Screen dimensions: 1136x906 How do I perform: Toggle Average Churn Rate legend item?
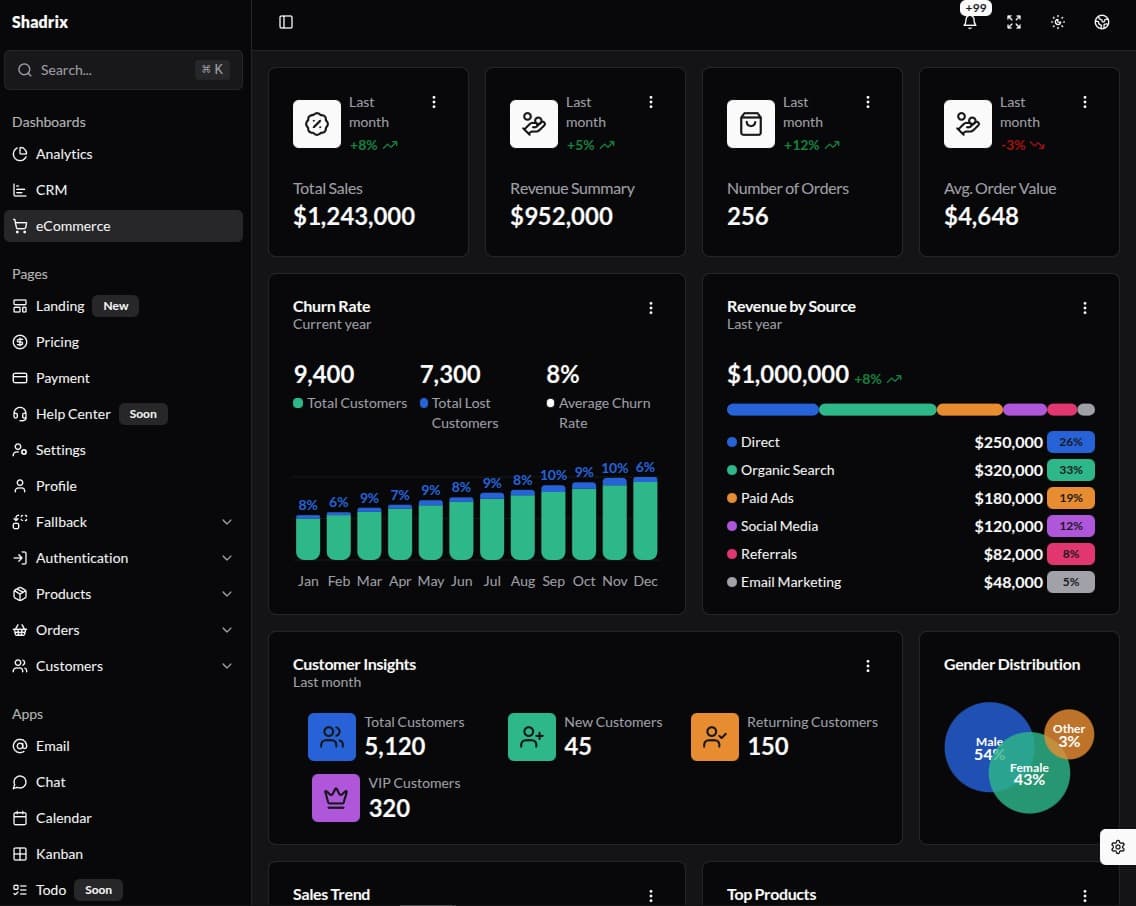click(x=598, y=413)
